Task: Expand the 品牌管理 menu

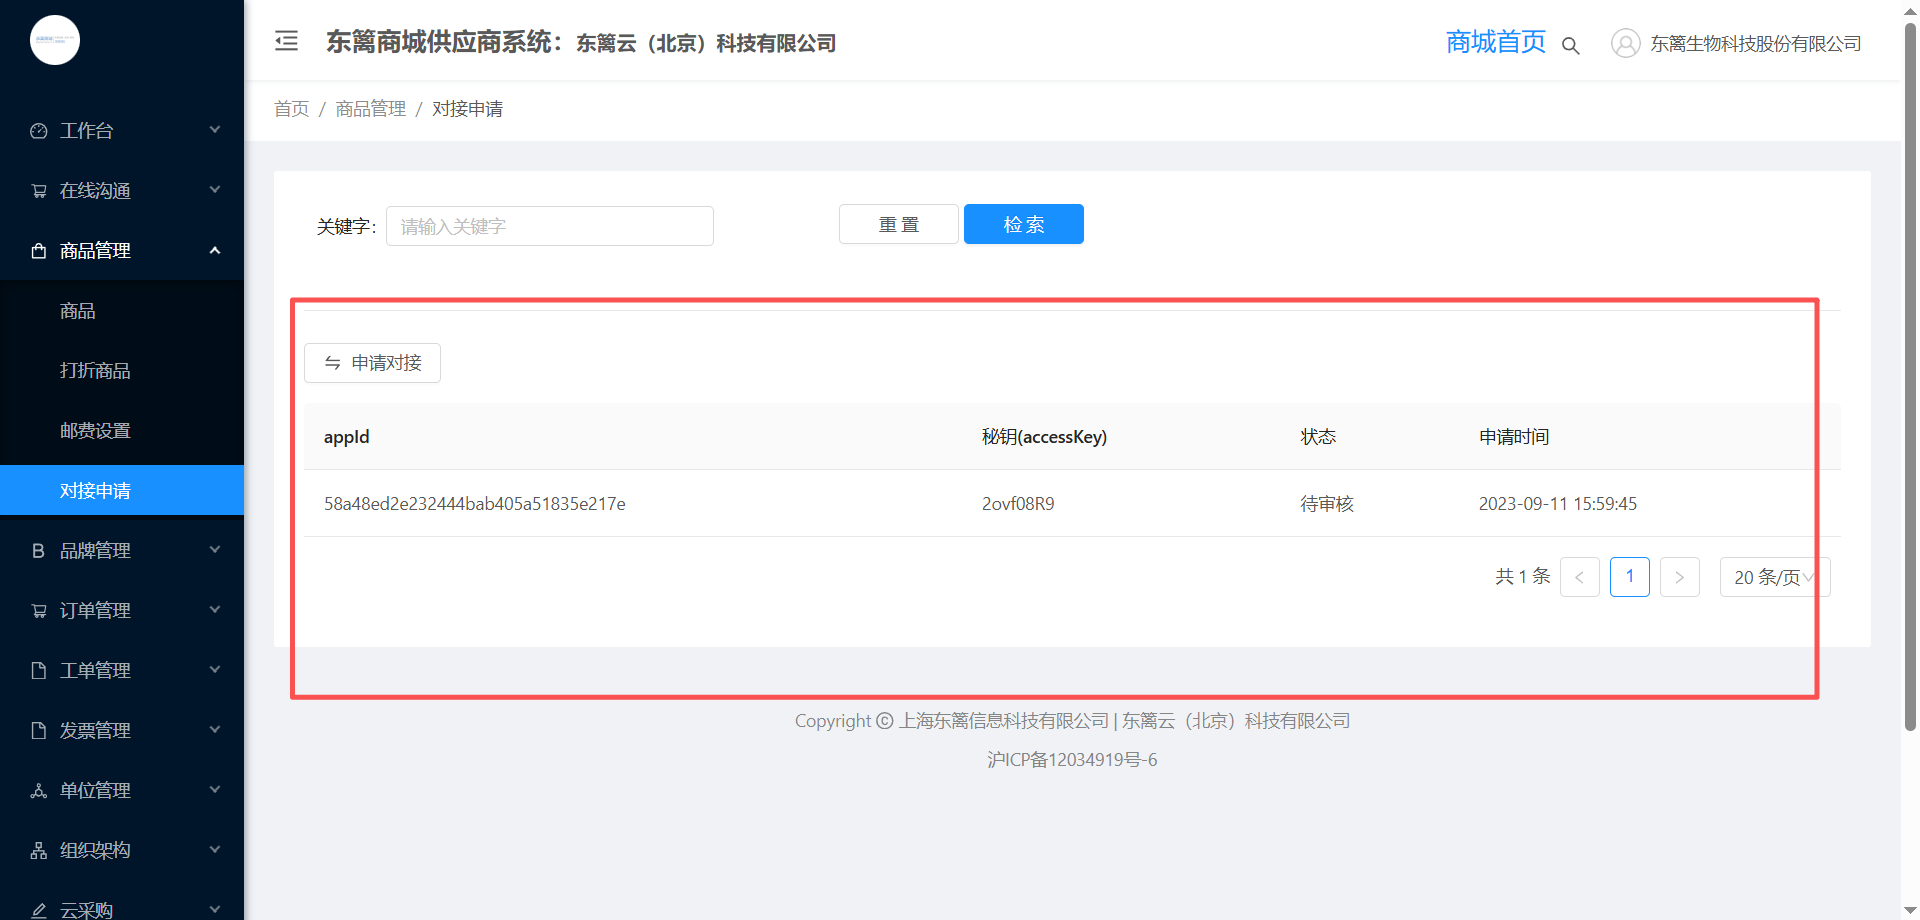Action: pyautogui.click(x=122, y=550)
